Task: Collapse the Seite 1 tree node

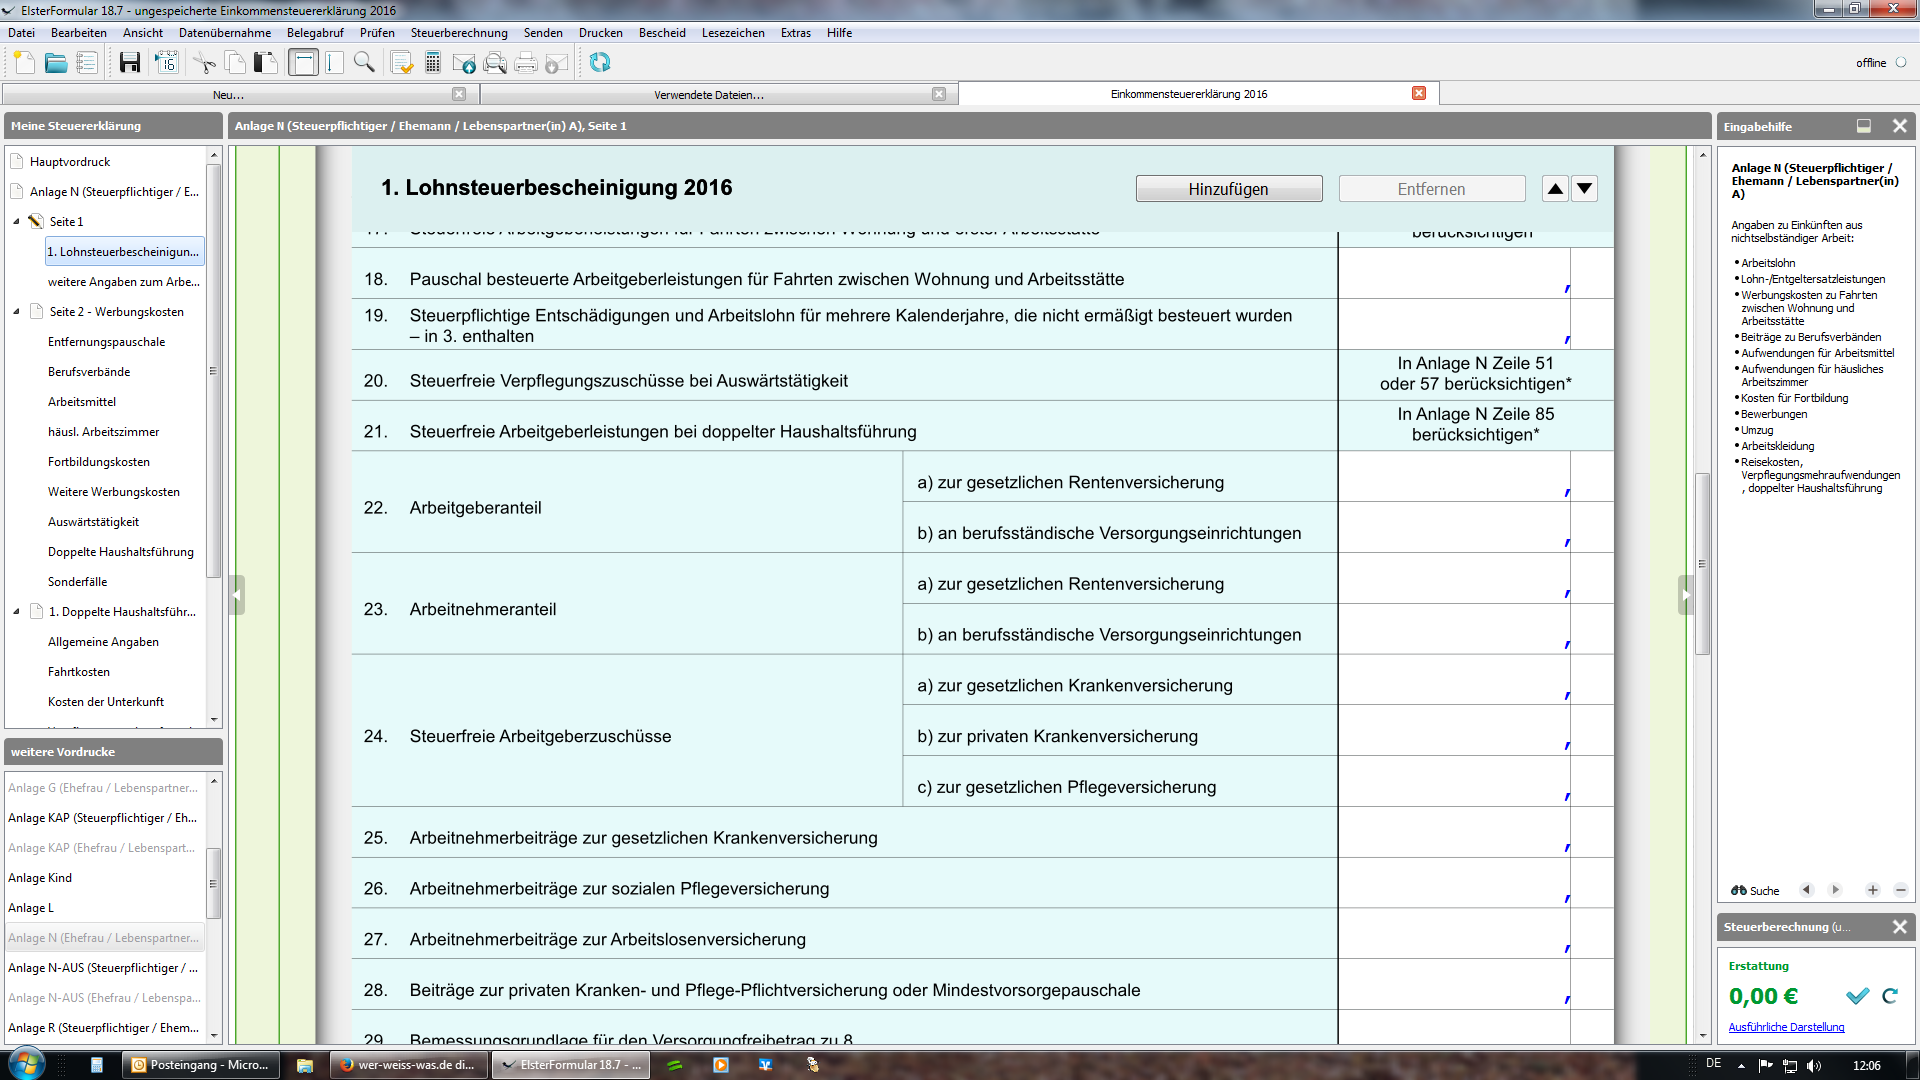Action: [x=16, y=222]
